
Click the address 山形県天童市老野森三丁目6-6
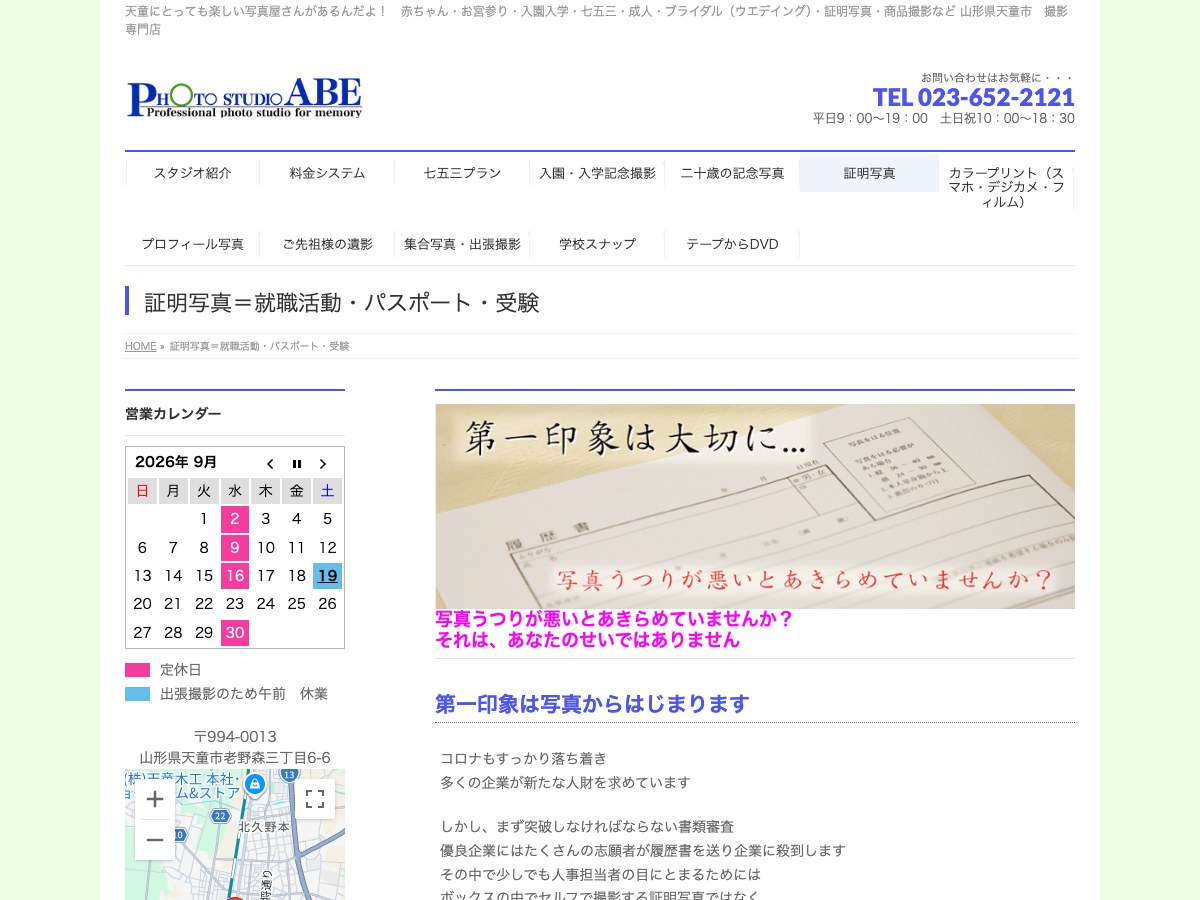coord(235,758)
